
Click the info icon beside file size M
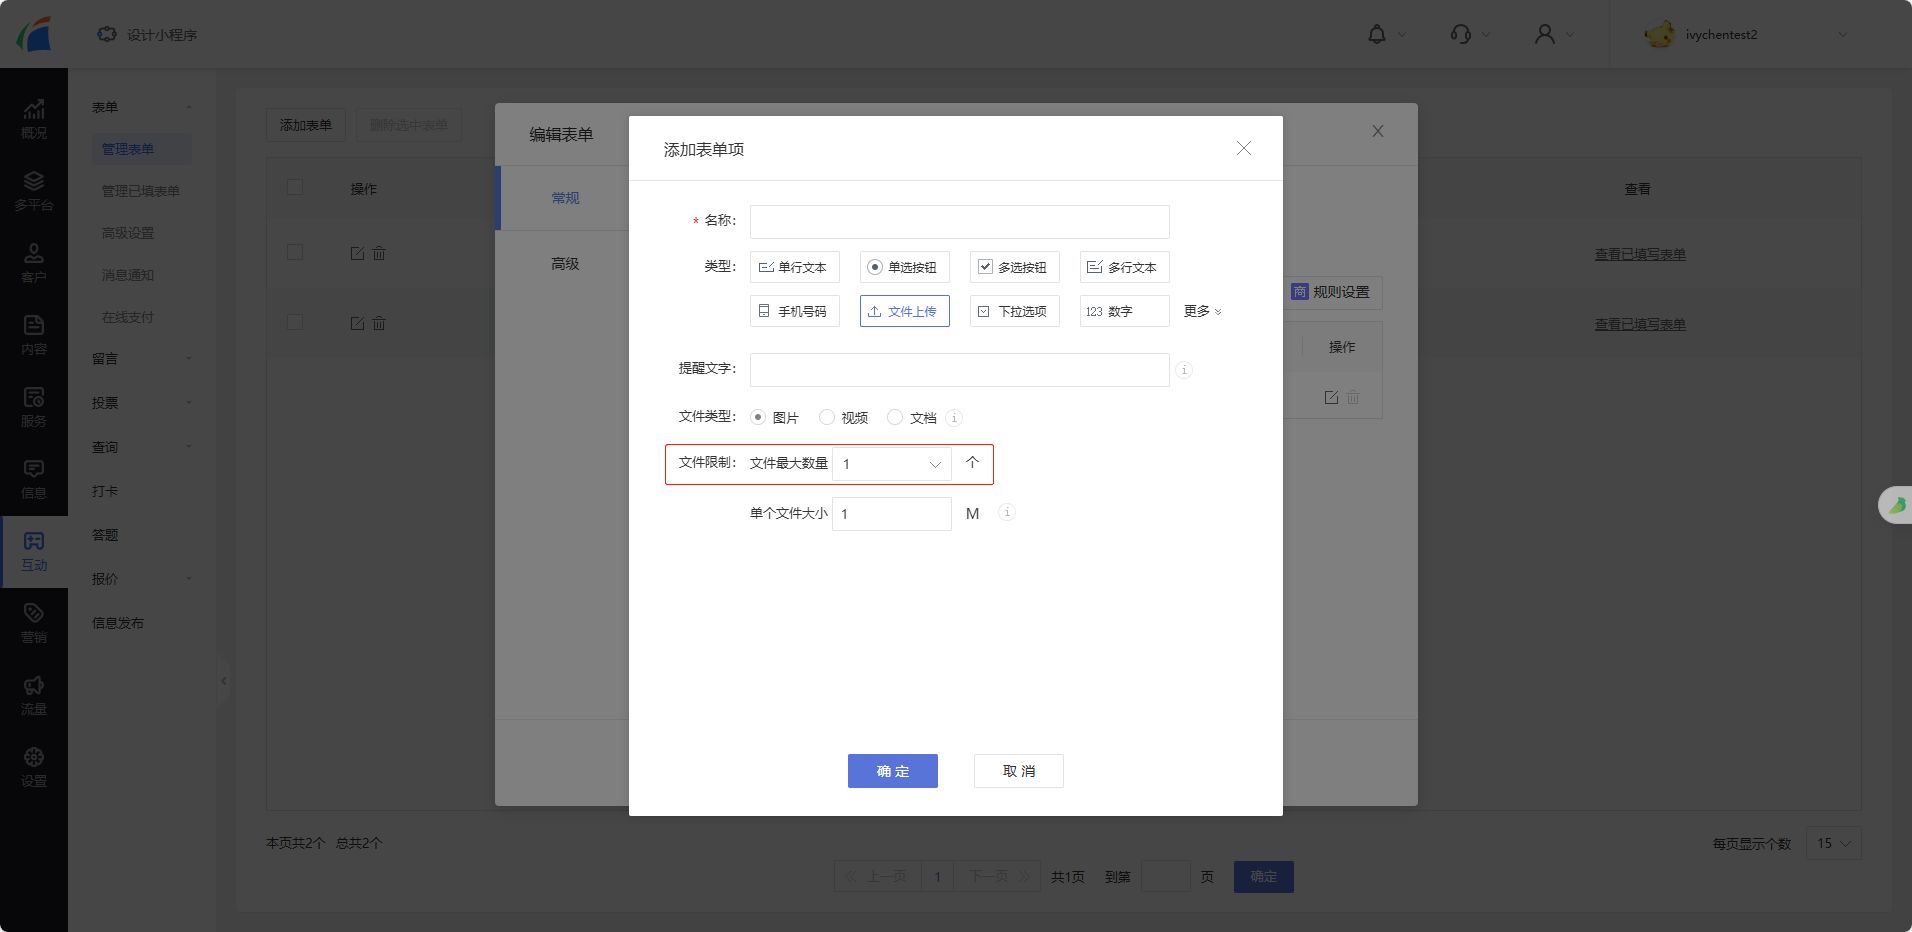1007,512
